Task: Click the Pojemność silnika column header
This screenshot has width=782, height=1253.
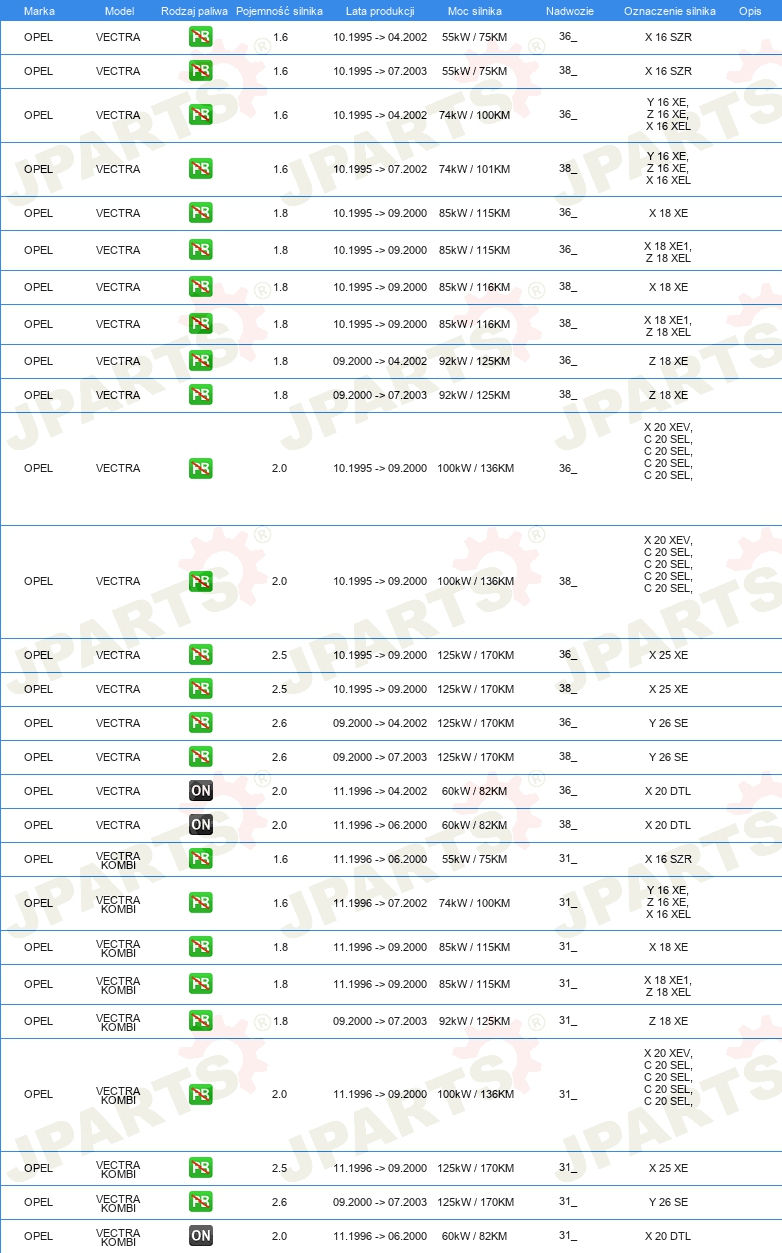Action: tap(279, 10)
